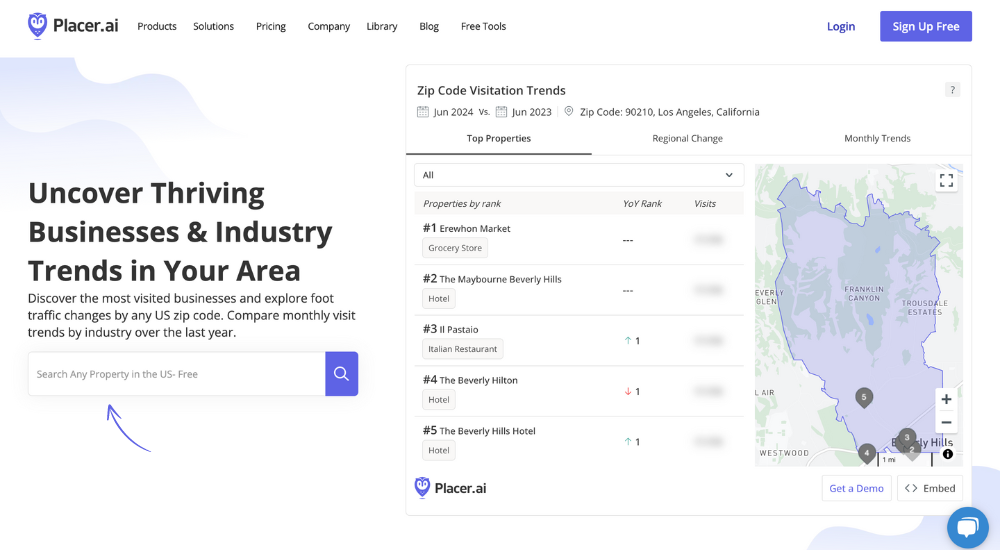Image resolution: width=1000 pixels, height=550 pixels.
Task: Click Hotel tag under The Maybourne
Action: pyautogui.click(x=439, y=299)
